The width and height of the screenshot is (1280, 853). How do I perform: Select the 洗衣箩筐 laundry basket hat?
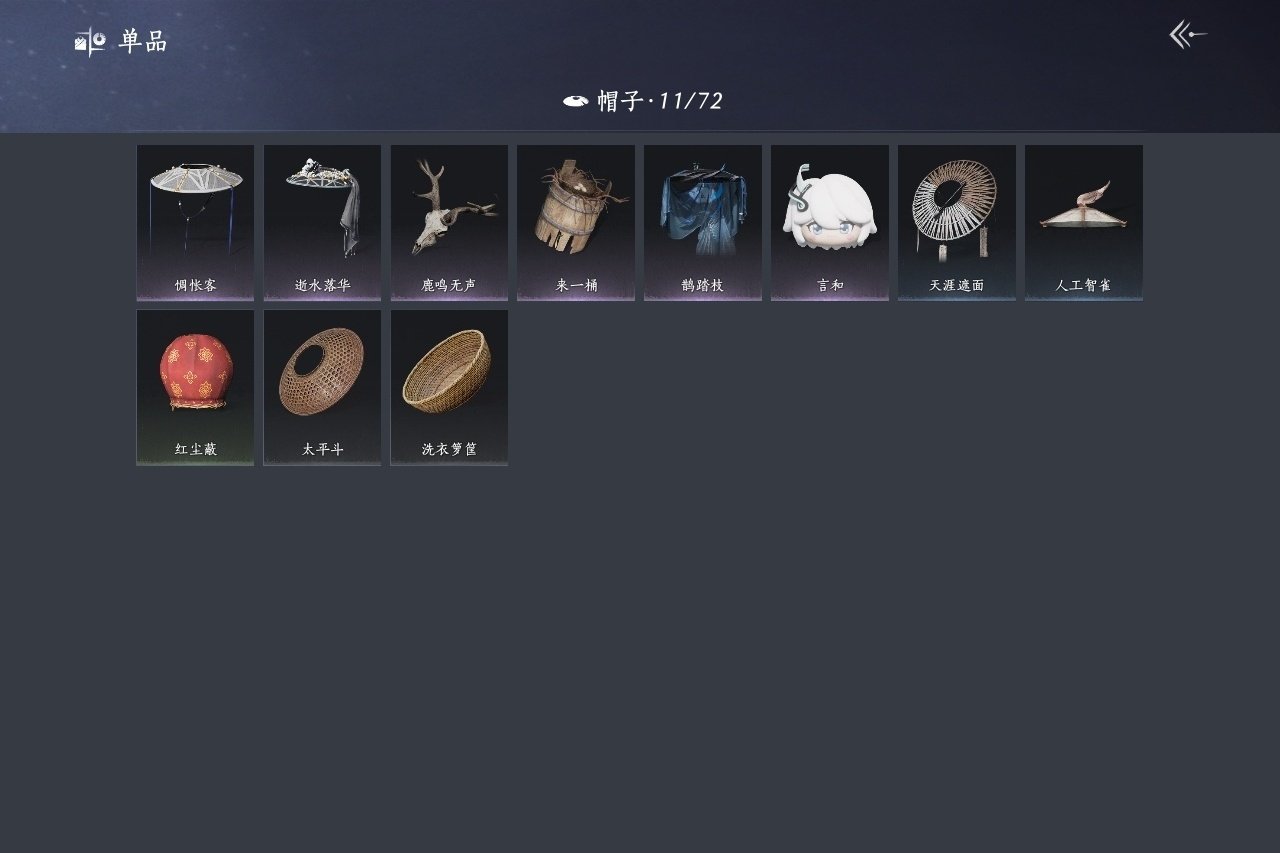click(449, 387)
